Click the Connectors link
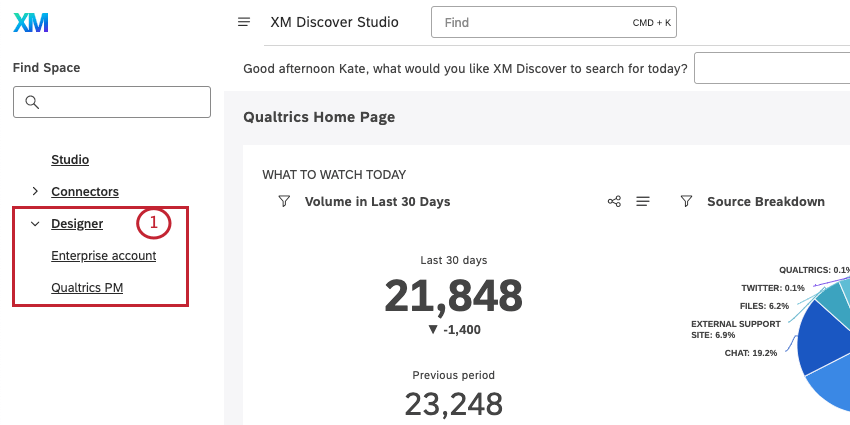 pos(85,191)
